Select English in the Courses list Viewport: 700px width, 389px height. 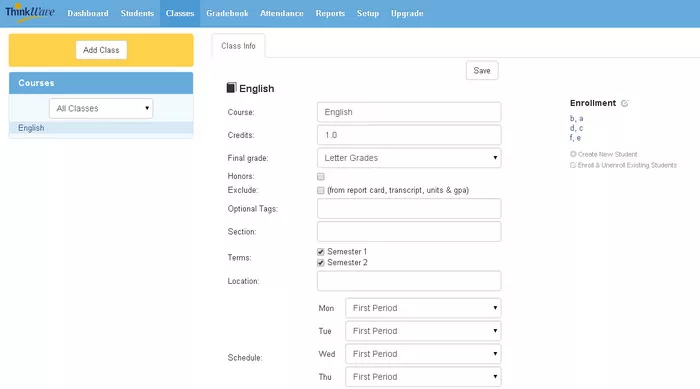101,128
